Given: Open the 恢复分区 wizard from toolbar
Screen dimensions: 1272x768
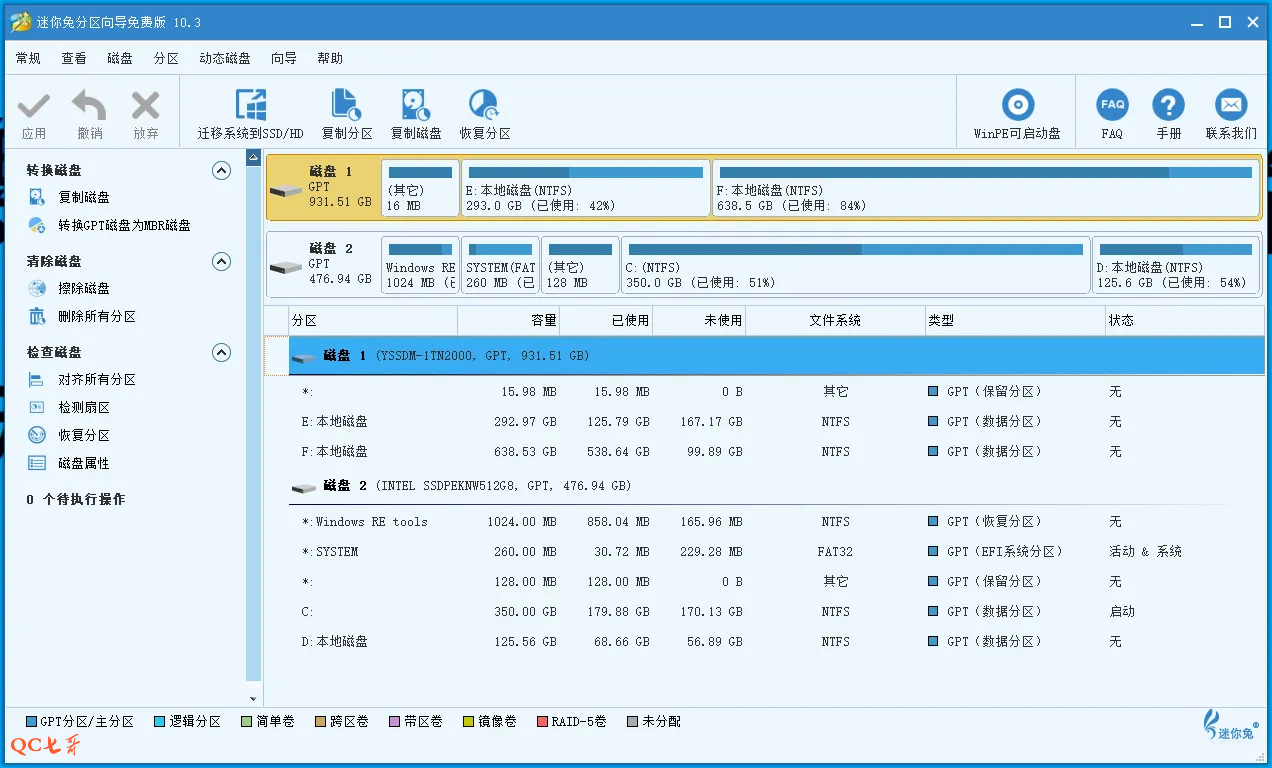Looking at the screenshot, I should [x=484, y=105].
